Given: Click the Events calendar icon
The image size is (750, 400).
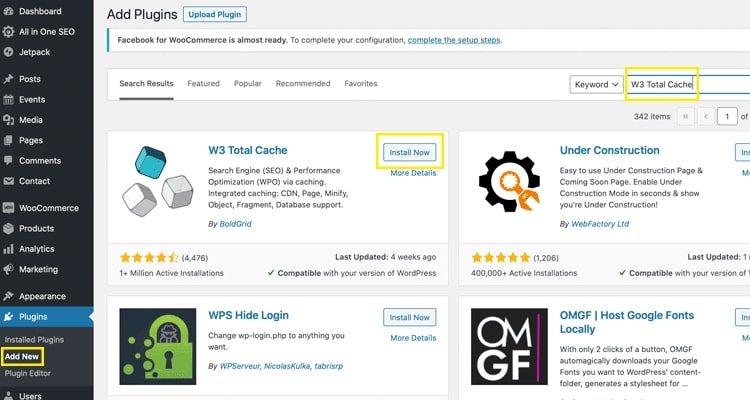Looking at the screenshot, I should point(8,100).
